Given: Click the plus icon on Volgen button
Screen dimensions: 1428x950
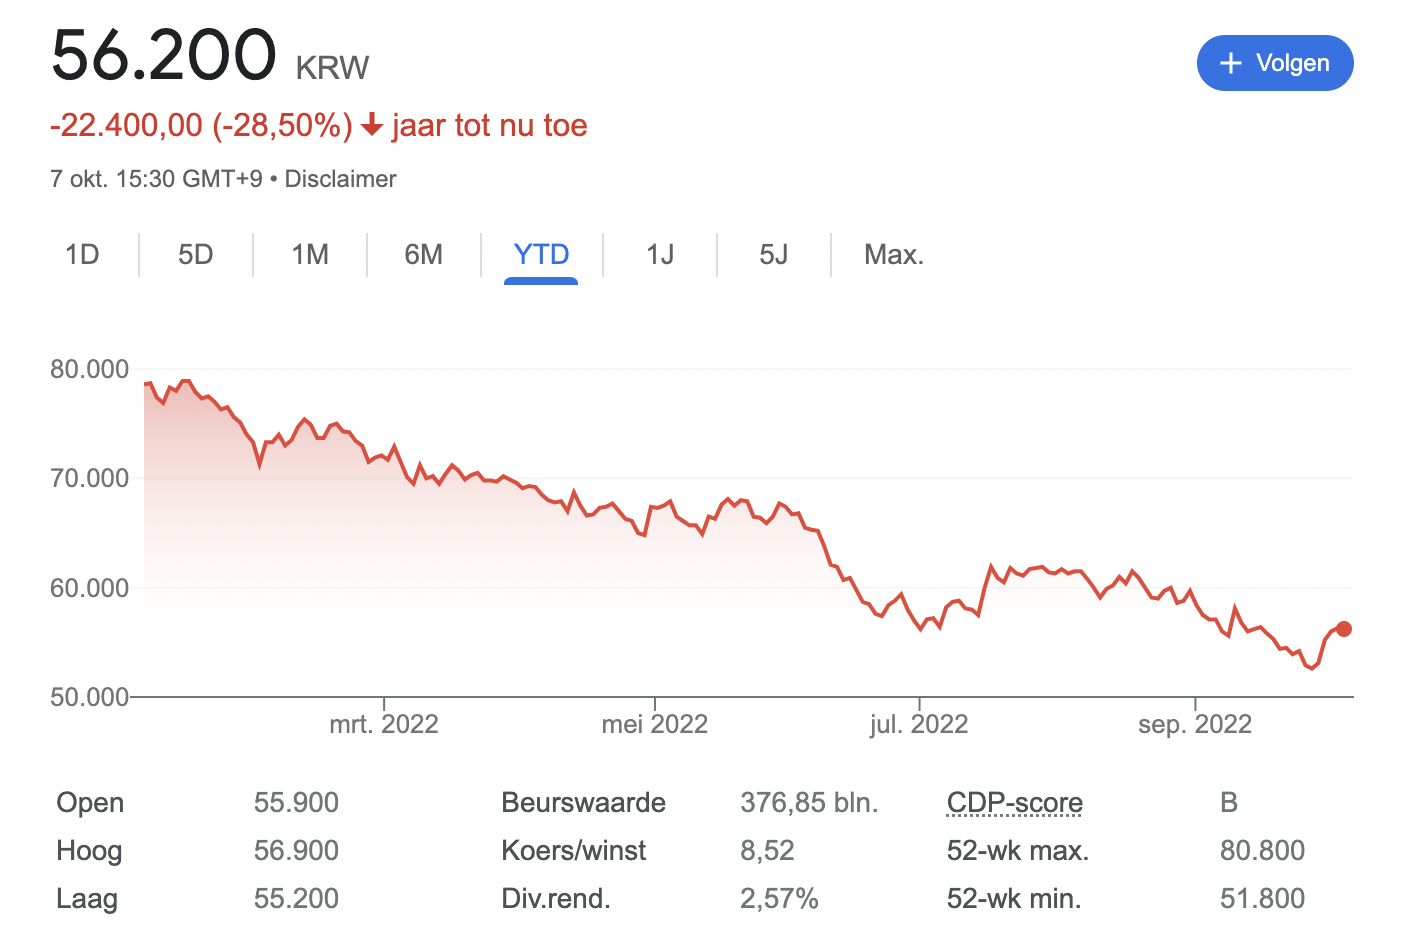Looking at the screenshot, I should [x=1231, y=63].
